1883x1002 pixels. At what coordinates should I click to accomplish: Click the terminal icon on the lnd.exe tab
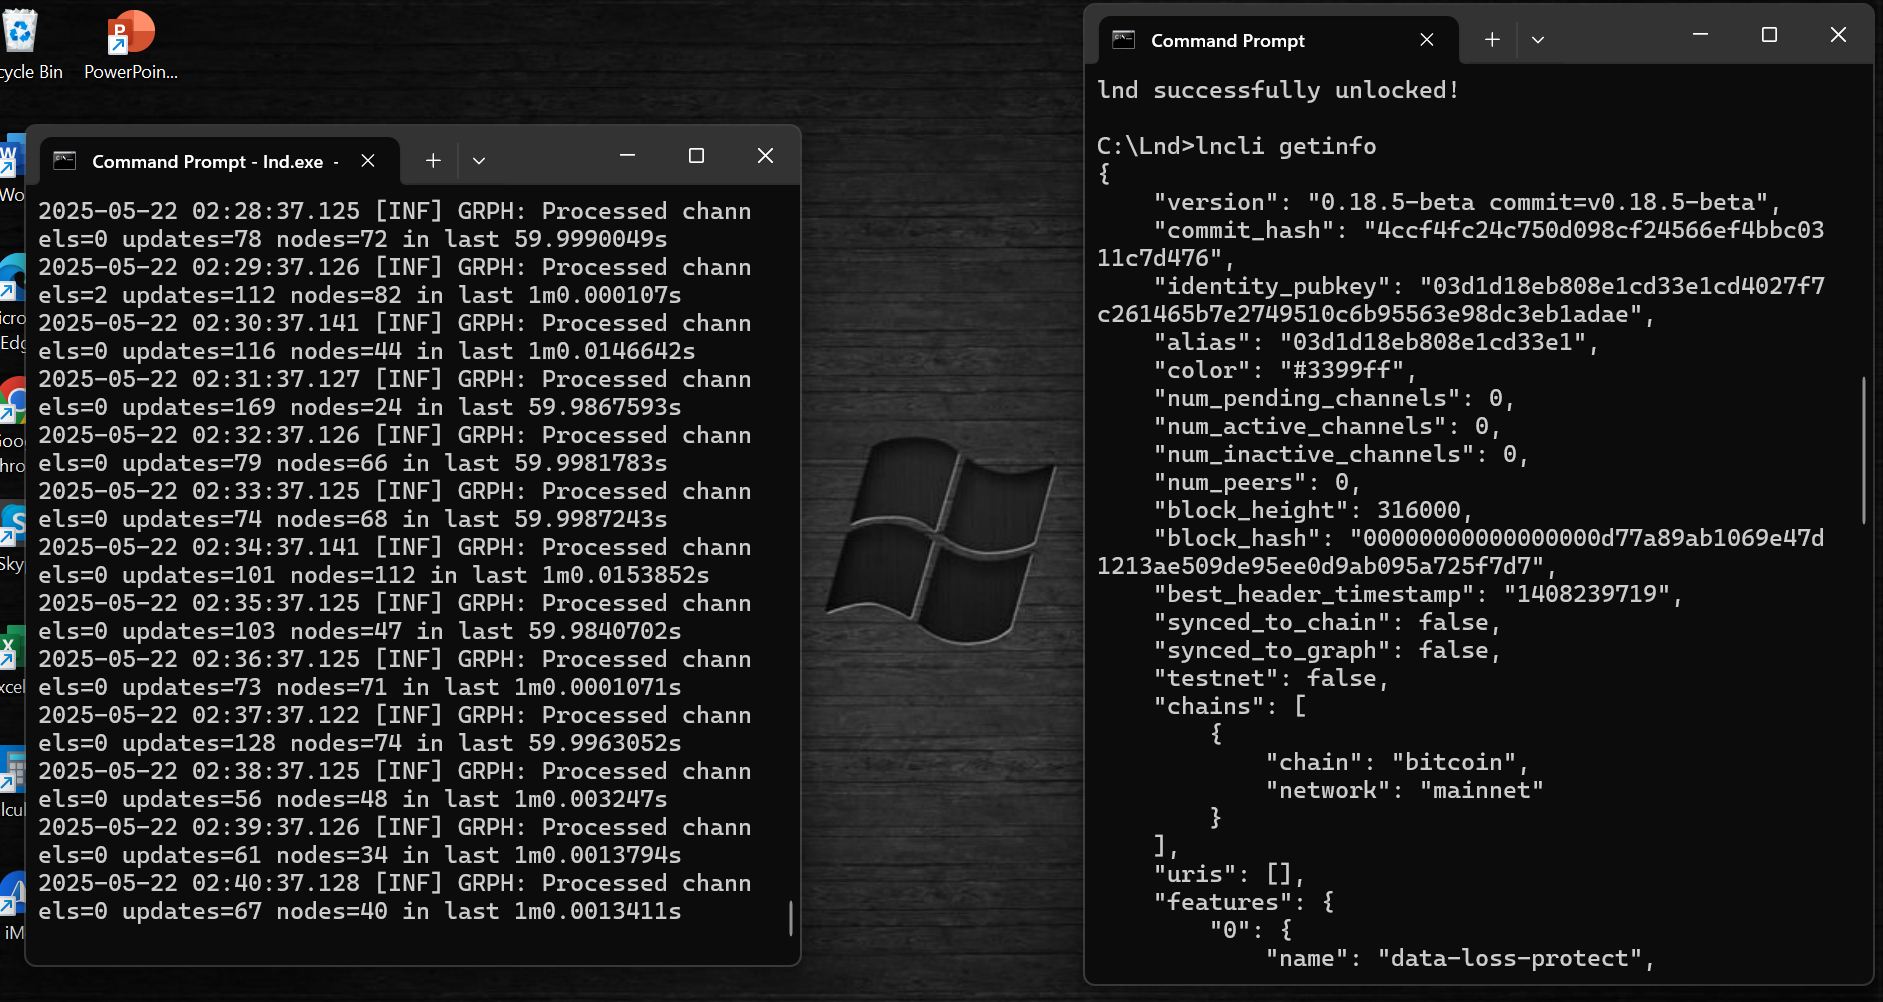[x=65, y=160]
